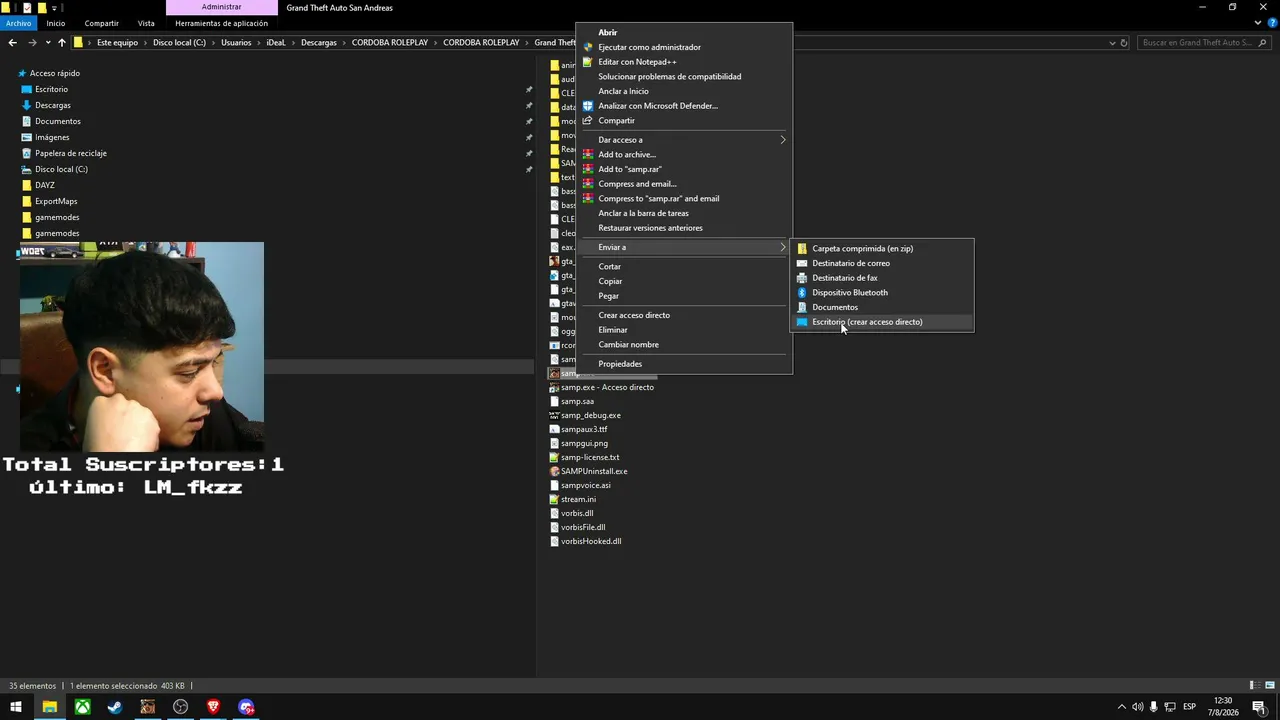The width and height of the screenshot is (1280, 720).
Task: Choose Propiedades in the context menu
Action: (x=620, y=364)
